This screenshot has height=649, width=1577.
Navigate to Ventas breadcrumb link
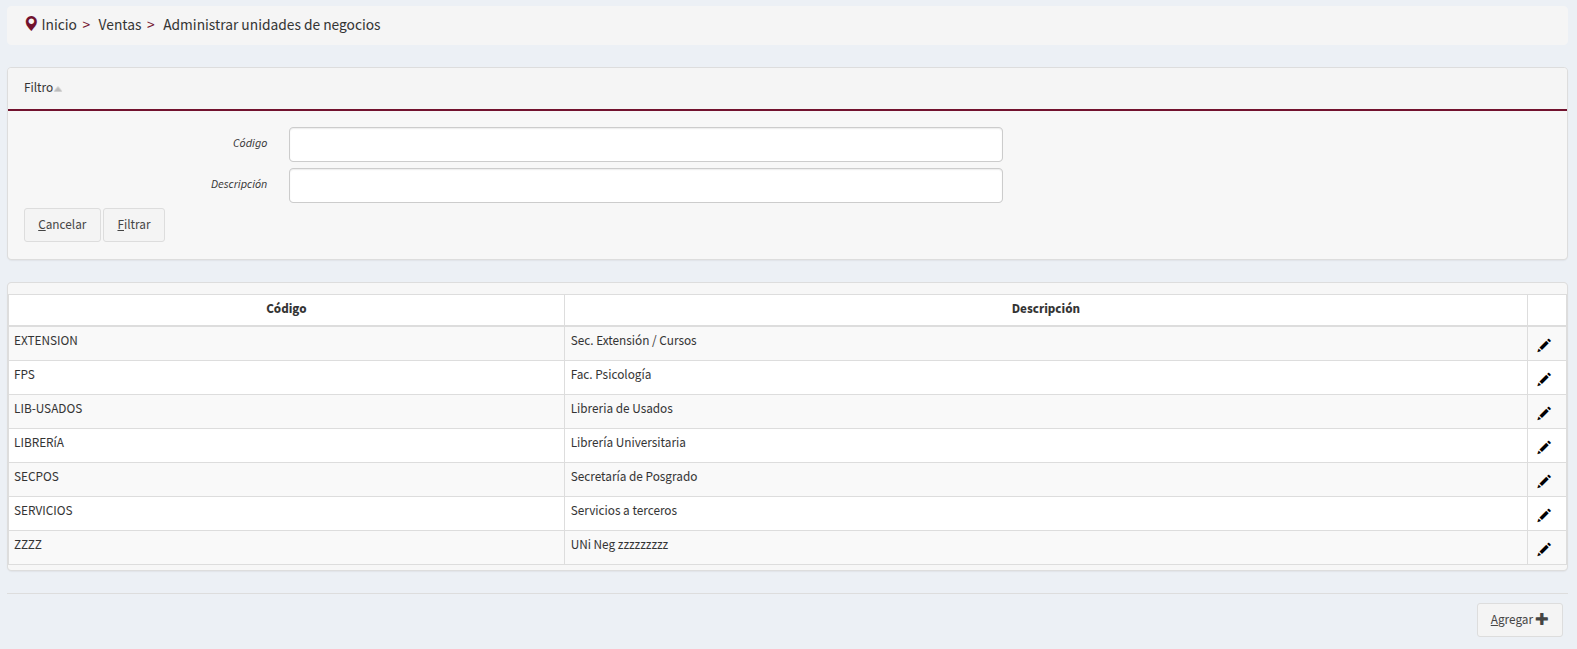click(119, 25)
